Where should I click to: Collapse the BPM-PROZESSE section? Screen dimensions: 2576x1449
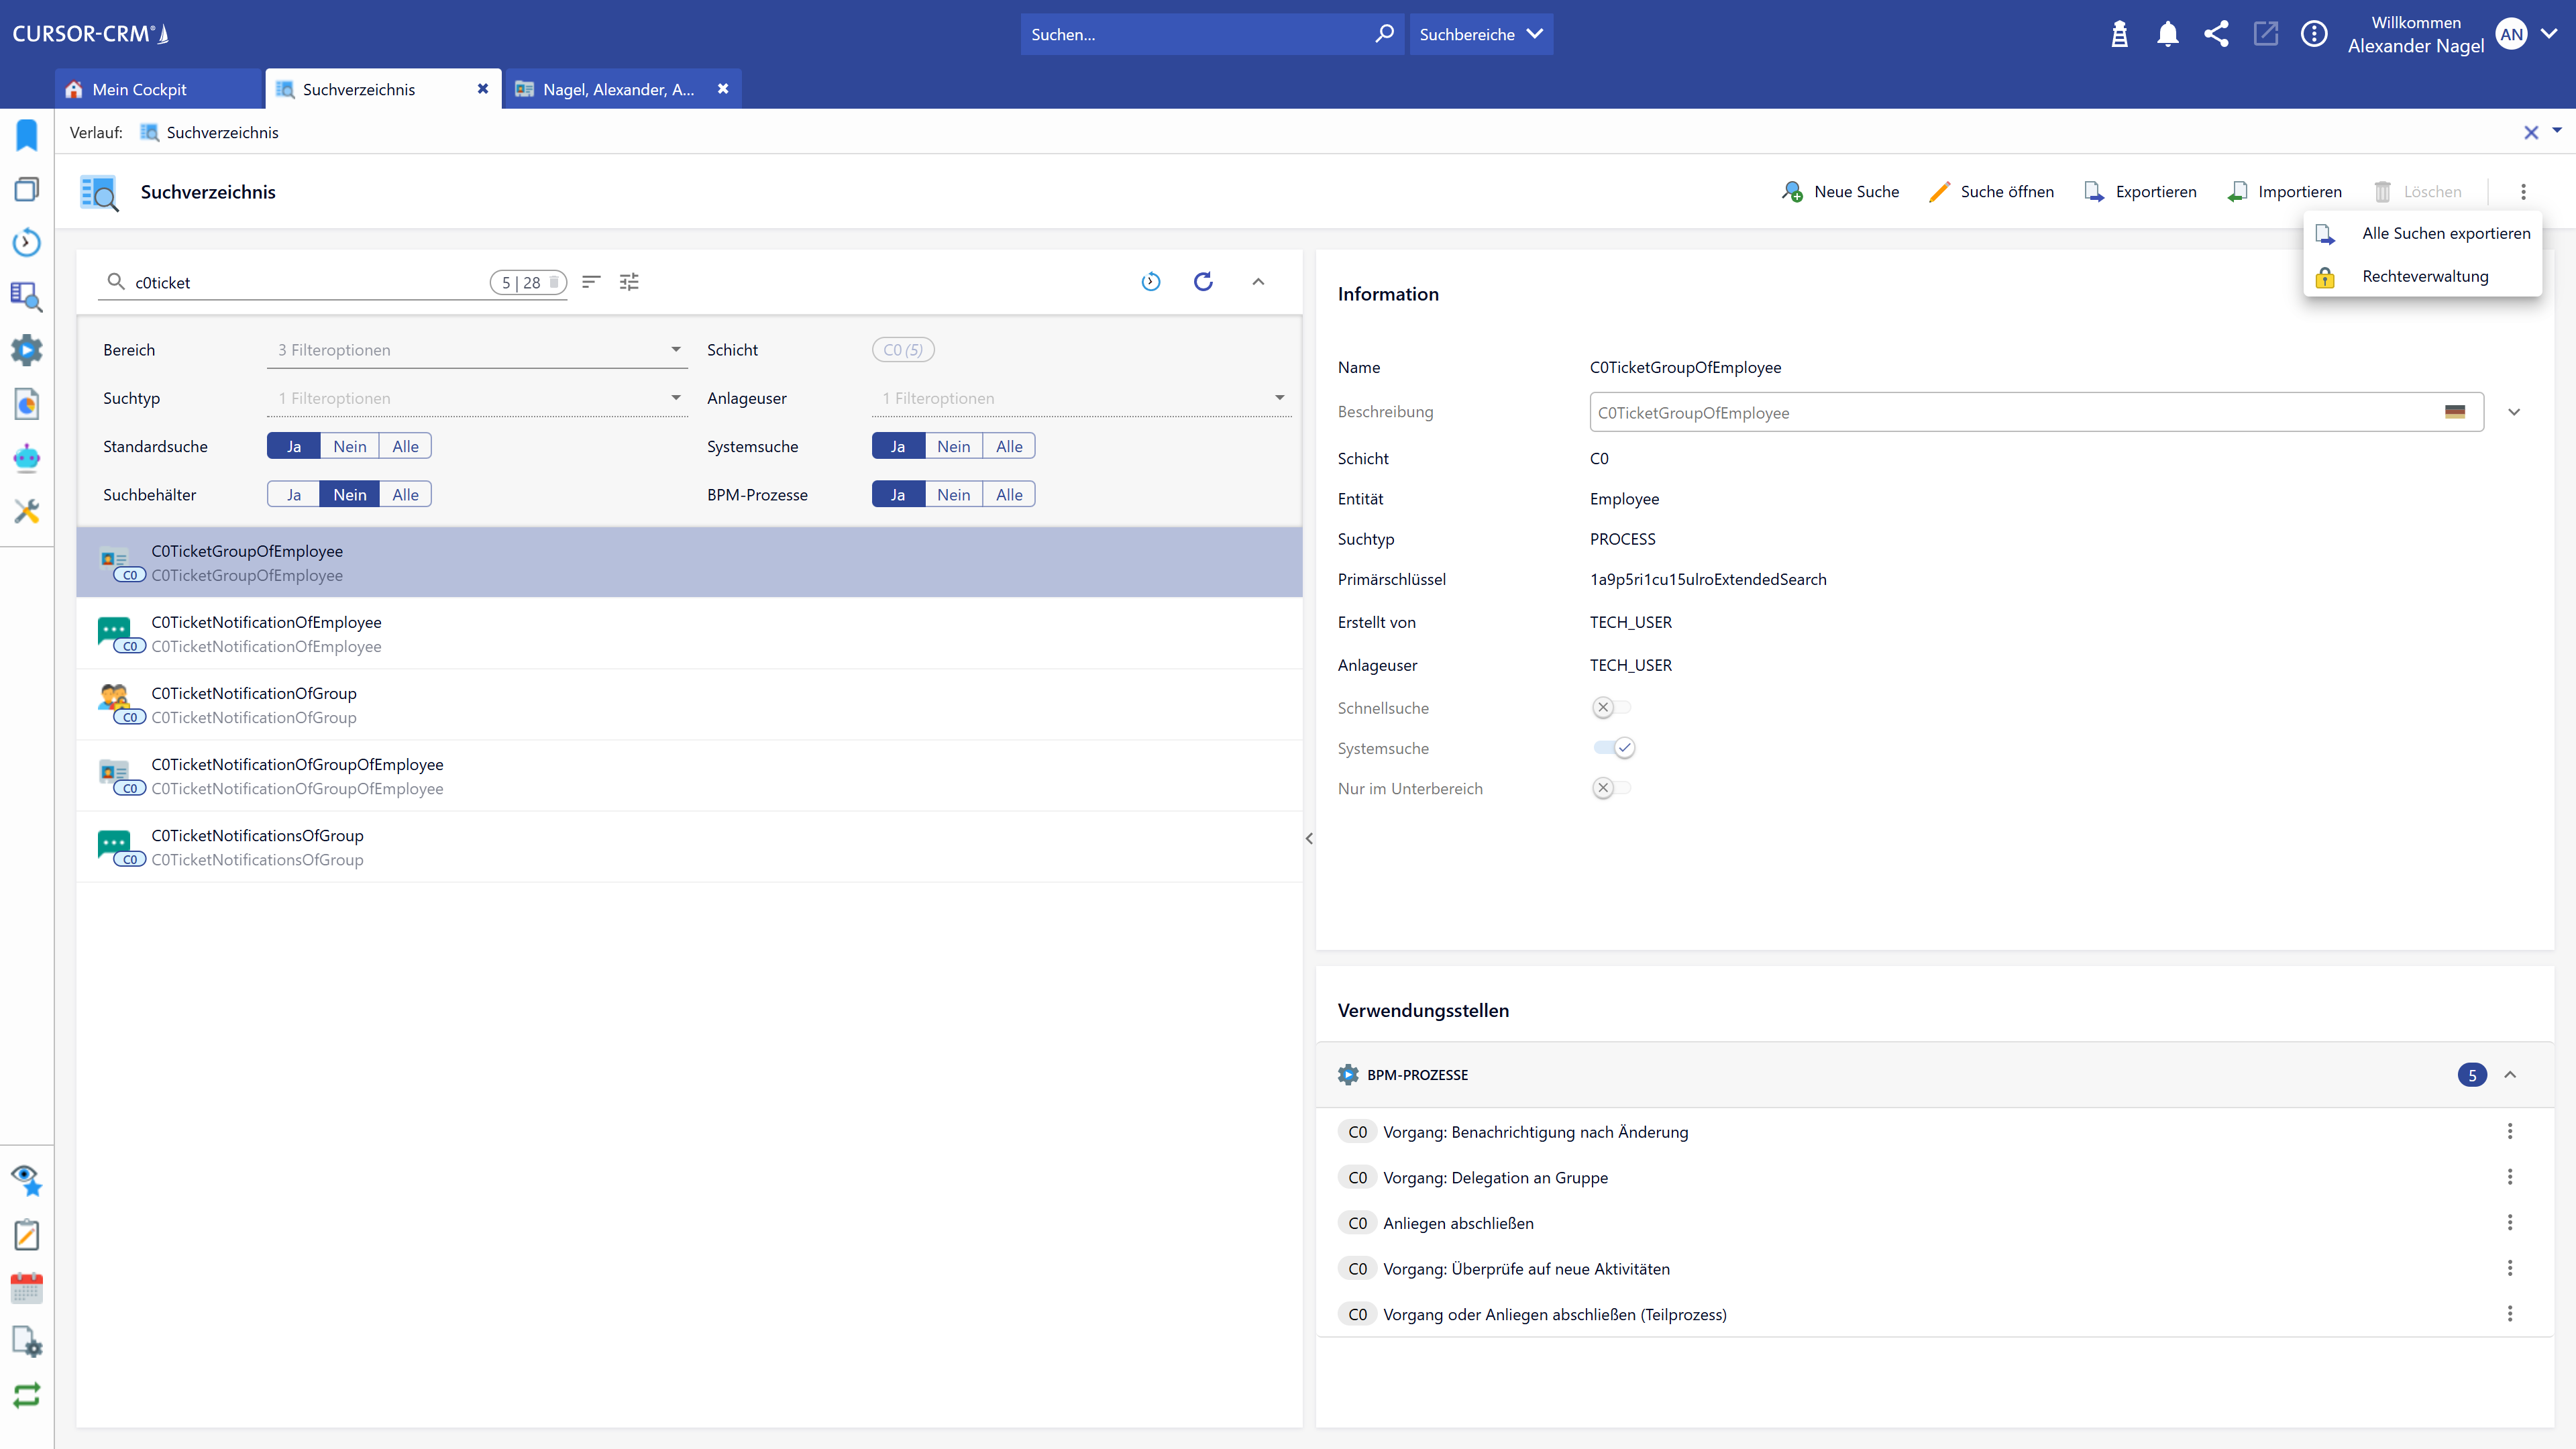pyautogui.click(x=2509, y=1075)
